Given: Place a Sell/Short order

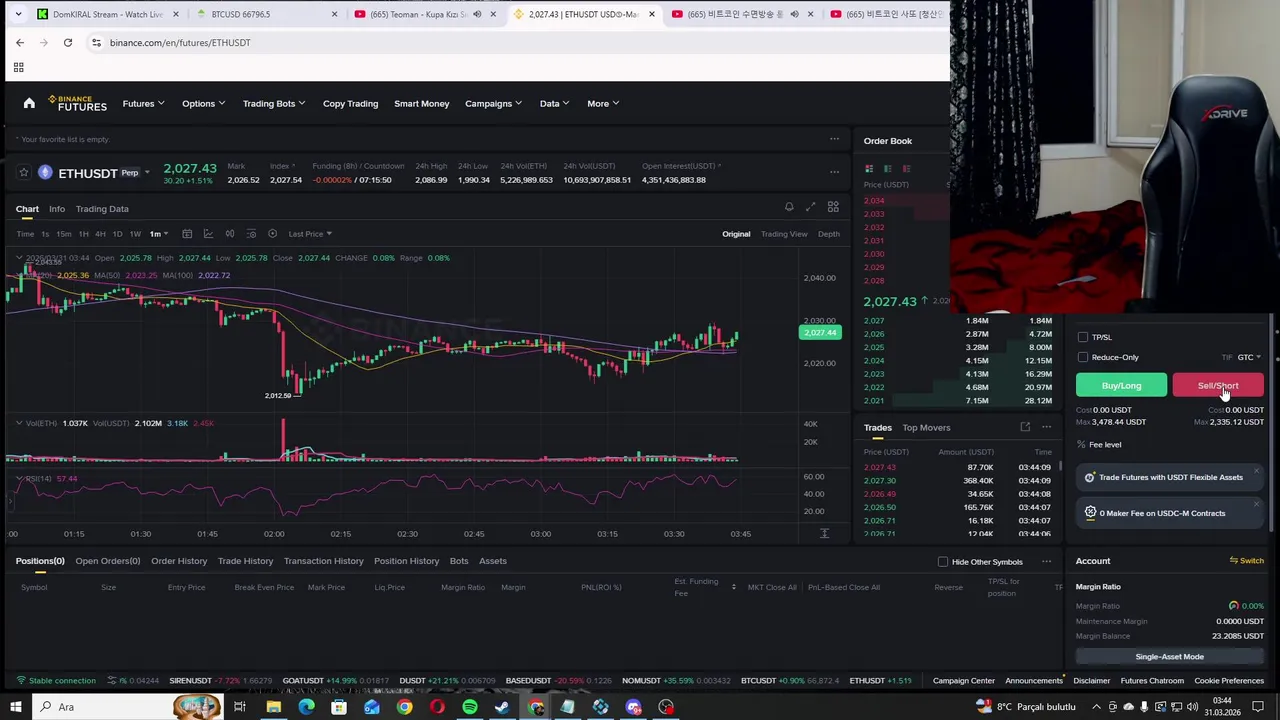Looking at the screenshot, I should 1218,386.
